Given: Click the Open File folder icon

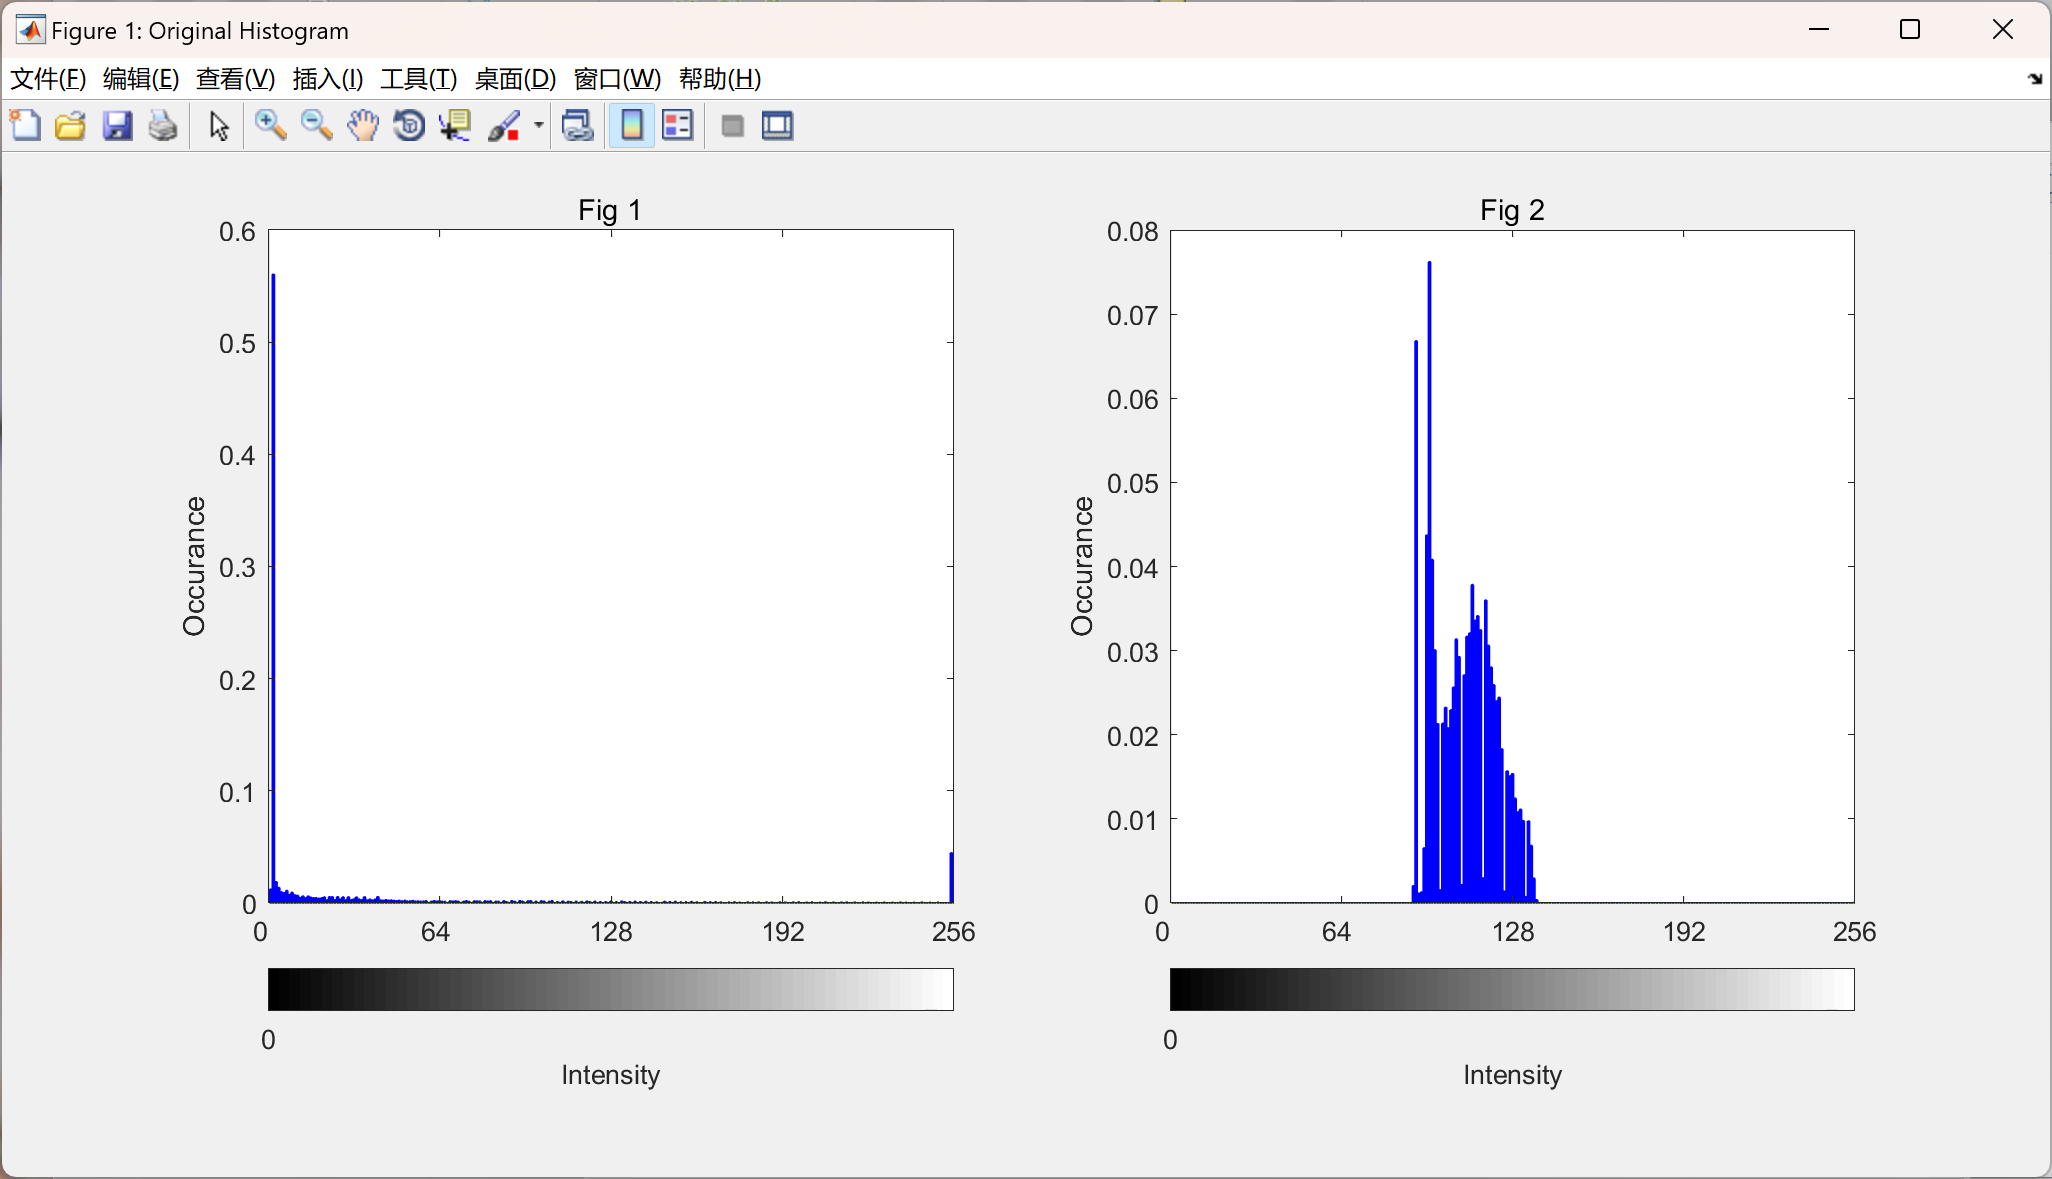Looking at the screenshot, I should pos(70,126).
